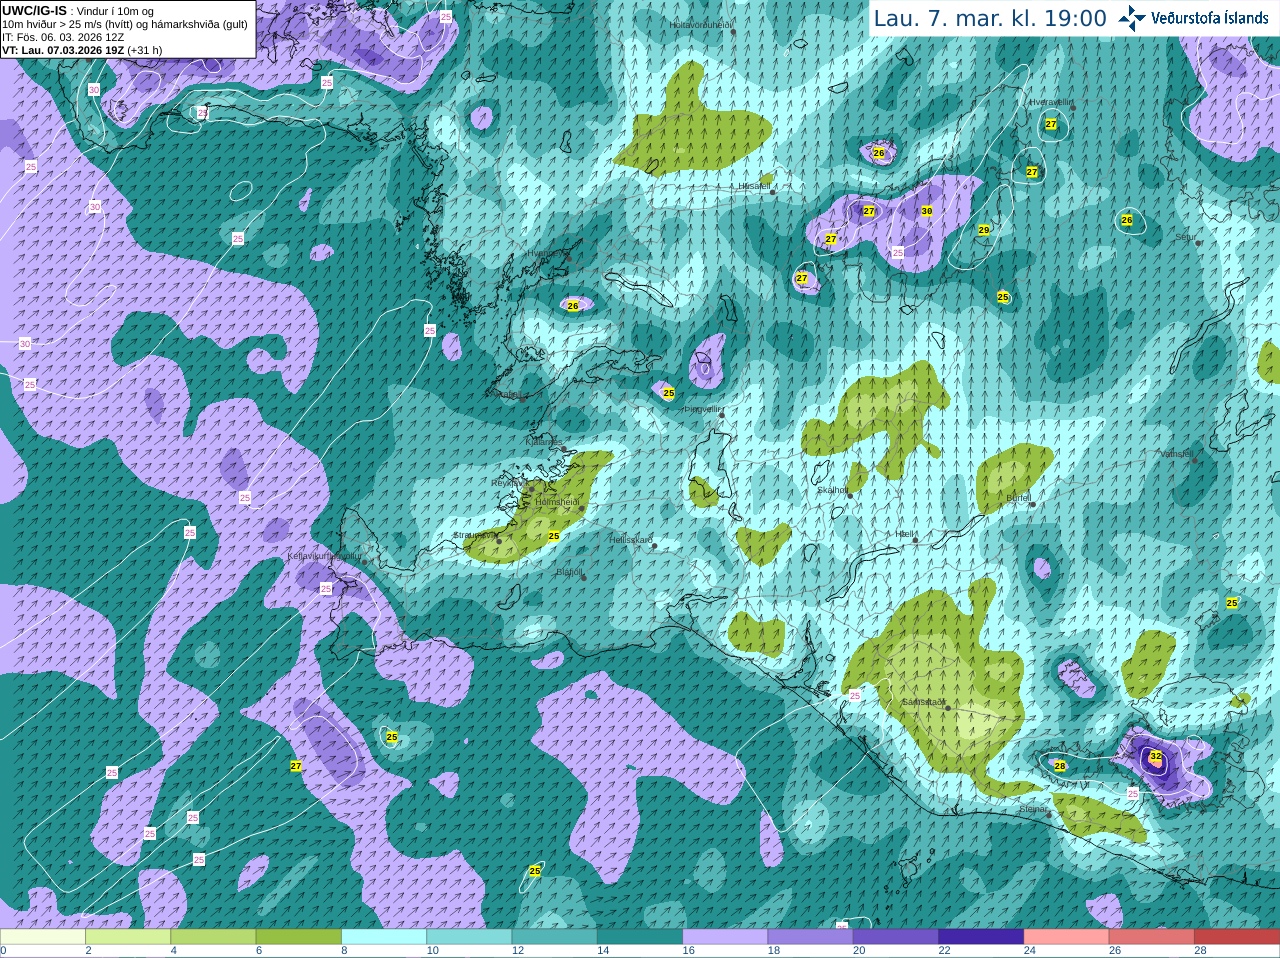This screenshot has width=1280, height=958.
Task: Select the 'Lau. 7. mar. kl. 19:00' timestamp
Action: (990, 18)
